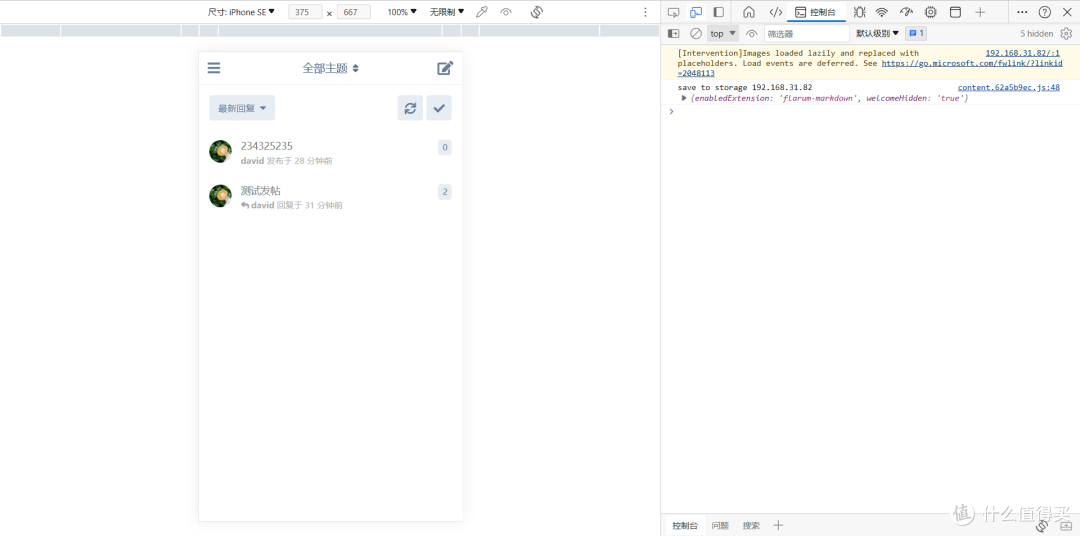1080x536 pixels.
Task: Open the DevTools Welcome home tab
Action: coord(749,12)
